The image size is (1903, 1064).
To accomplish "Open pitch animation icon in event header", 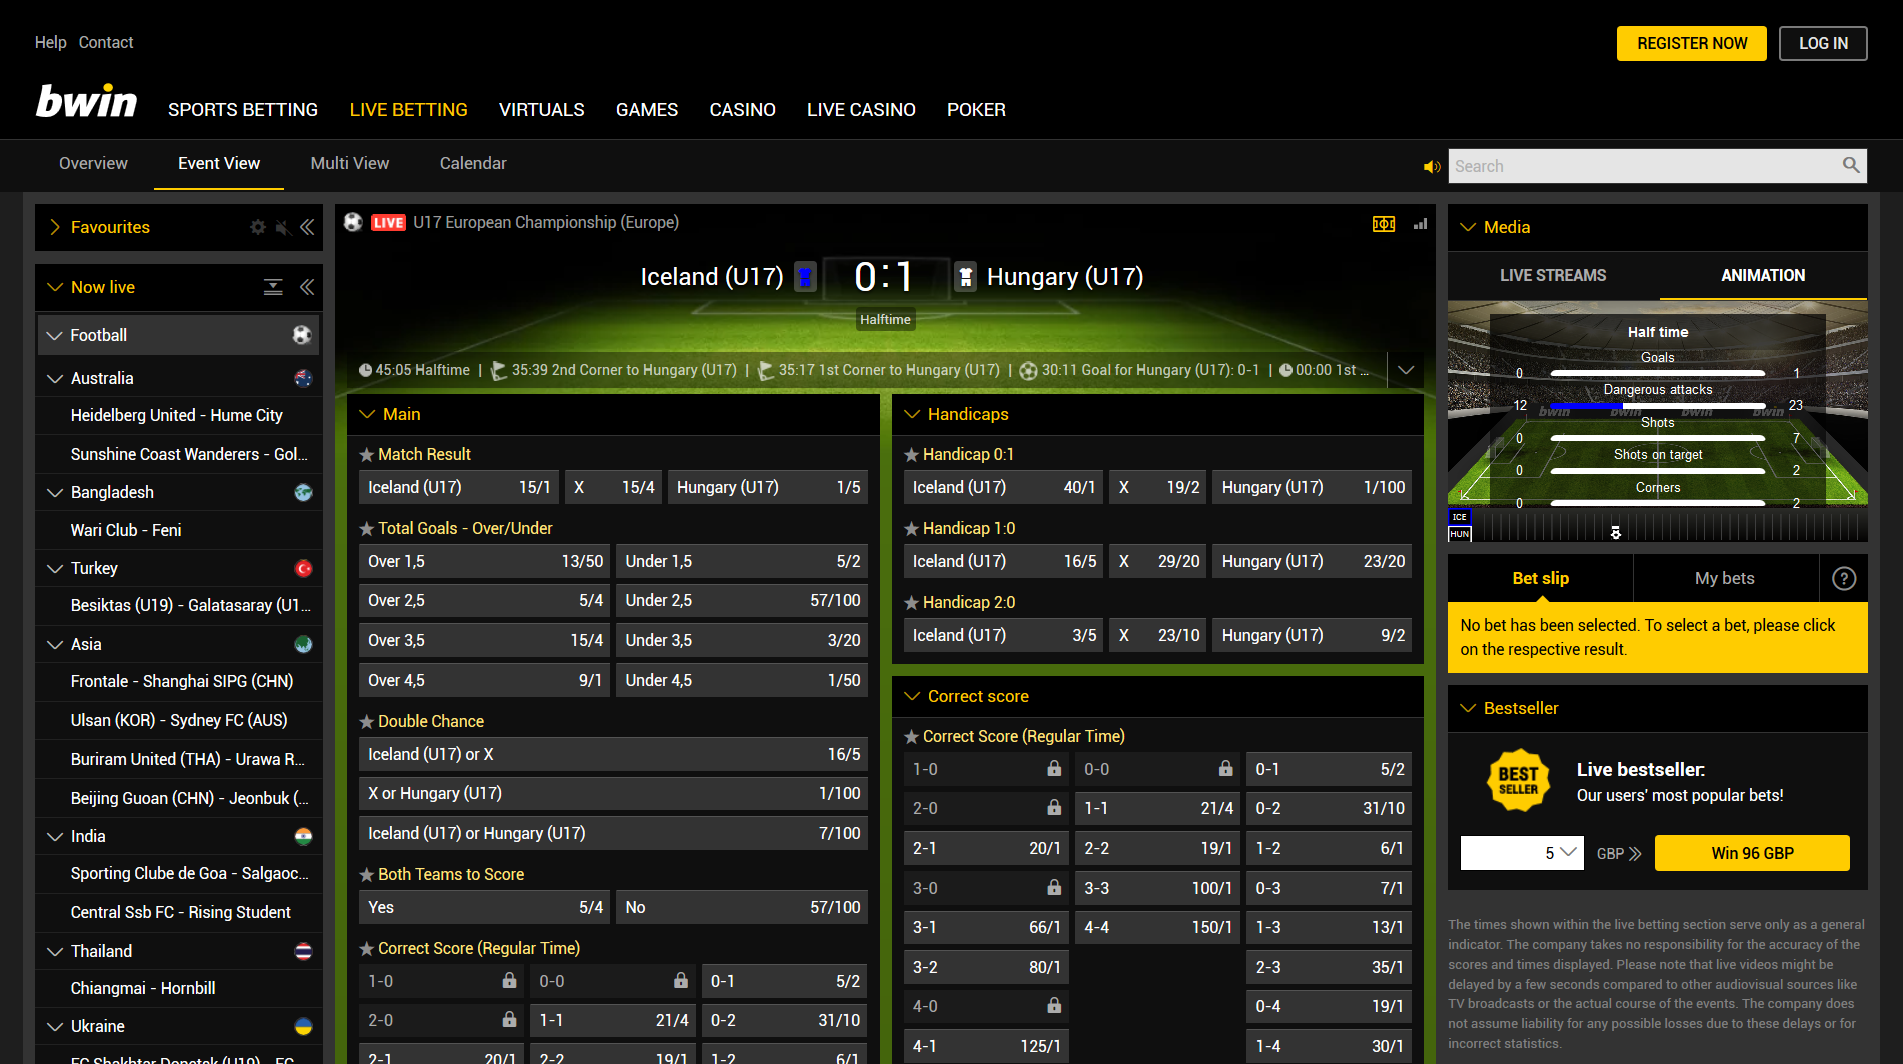I will 1384,224.
